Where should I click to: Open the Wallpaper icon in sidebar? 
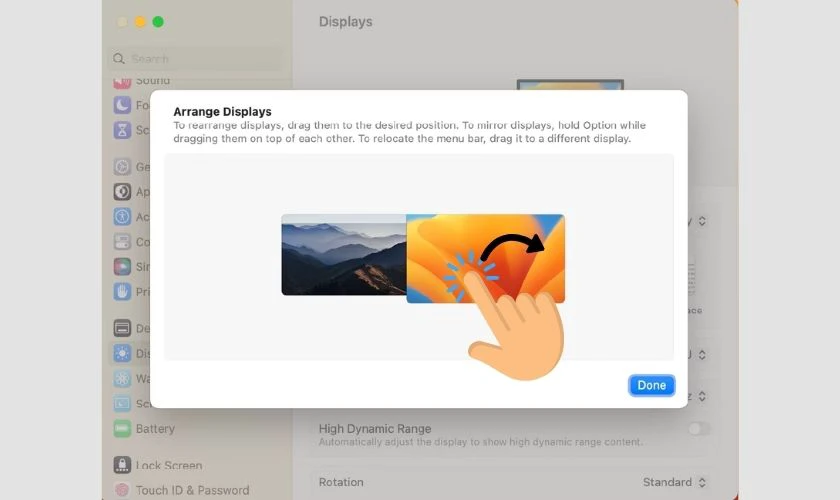pyautogui.click(x=122, y=378)
